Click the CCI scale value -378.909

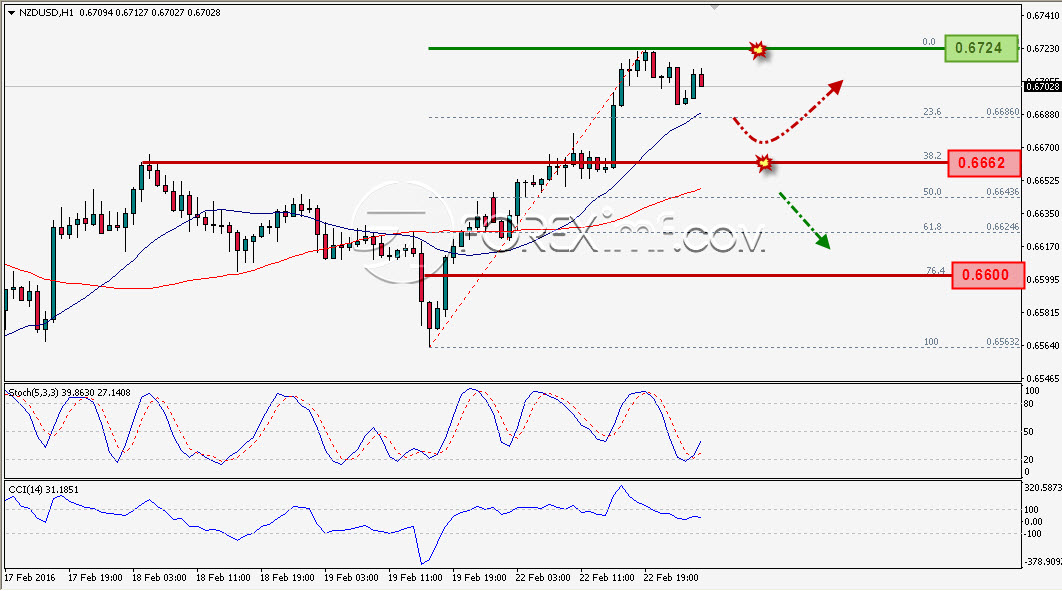pos(1042,561)
